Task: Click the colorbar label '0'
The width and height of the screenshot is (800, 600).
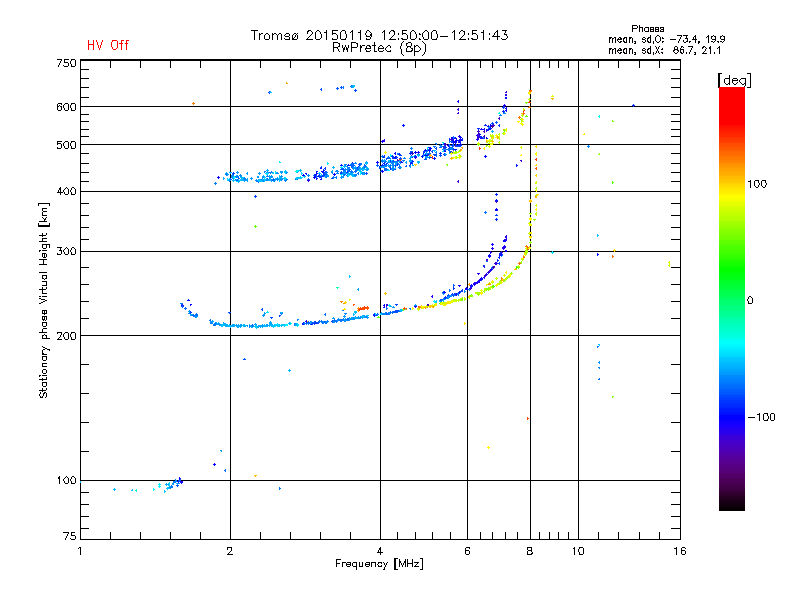Action: (x=750, y=300)
